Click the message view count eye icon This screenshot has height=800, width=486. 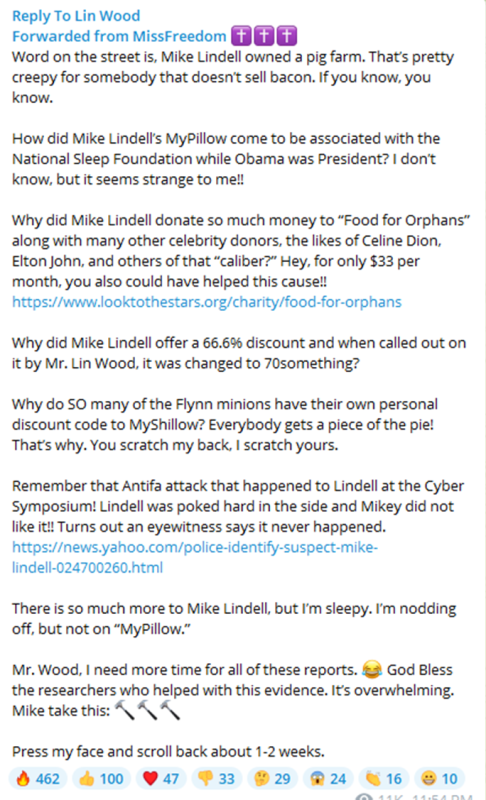364,797
